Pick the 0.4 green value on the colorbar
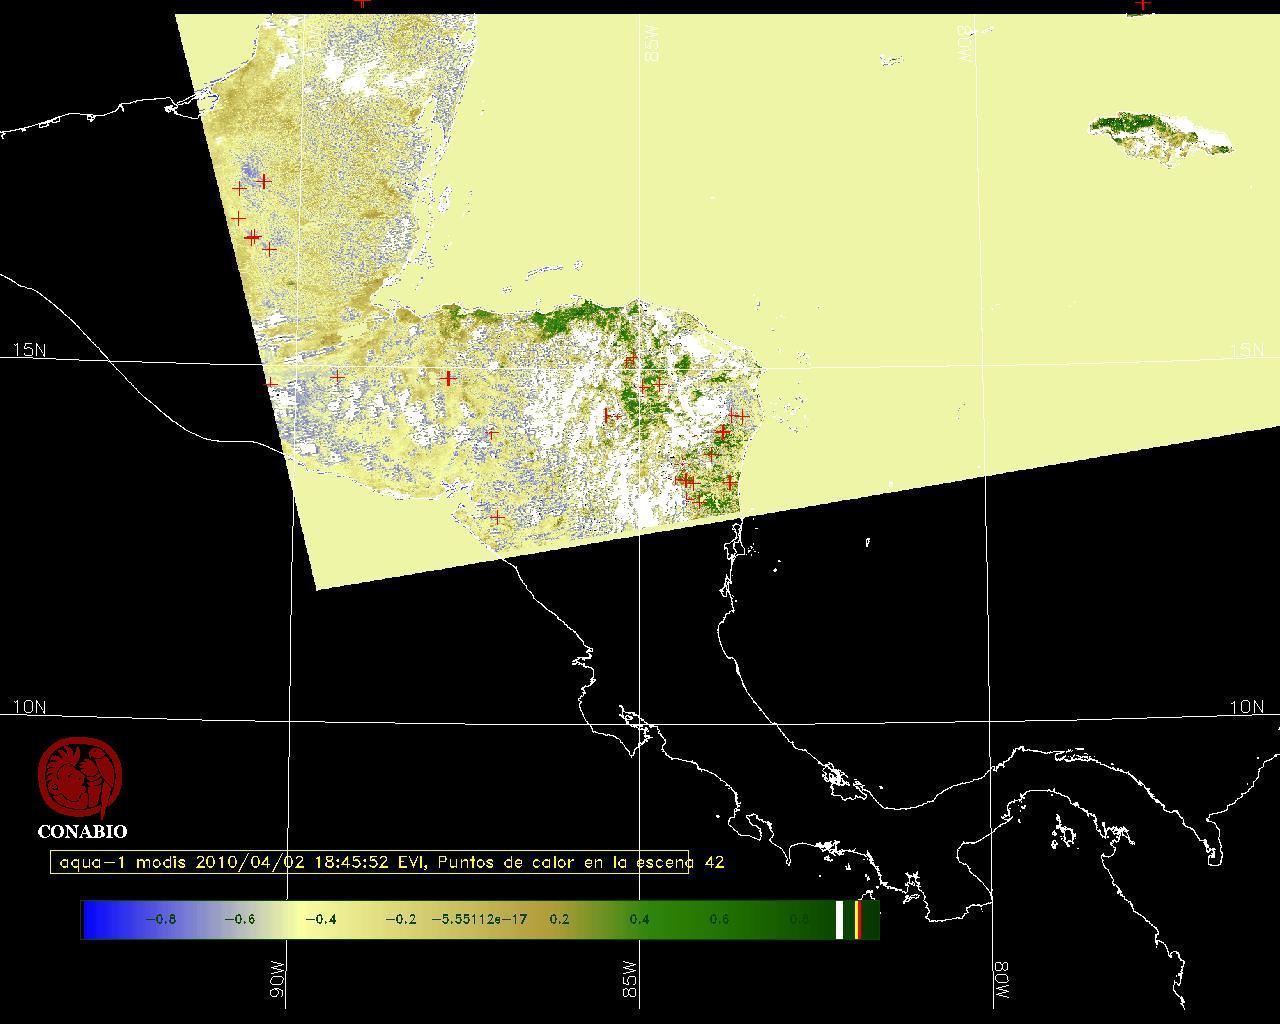 click(x=638, y=920)
